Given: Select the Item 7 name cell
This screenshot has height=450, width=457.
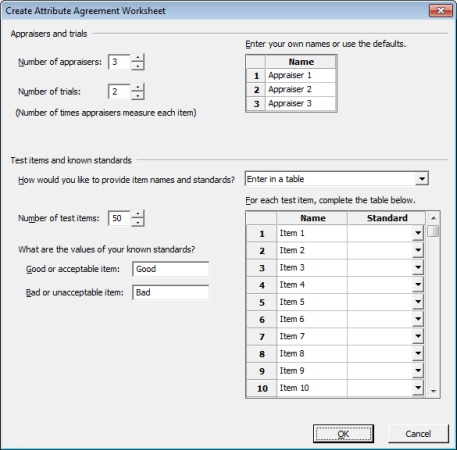Looking at the screenshot, I should tap(312, 336).
